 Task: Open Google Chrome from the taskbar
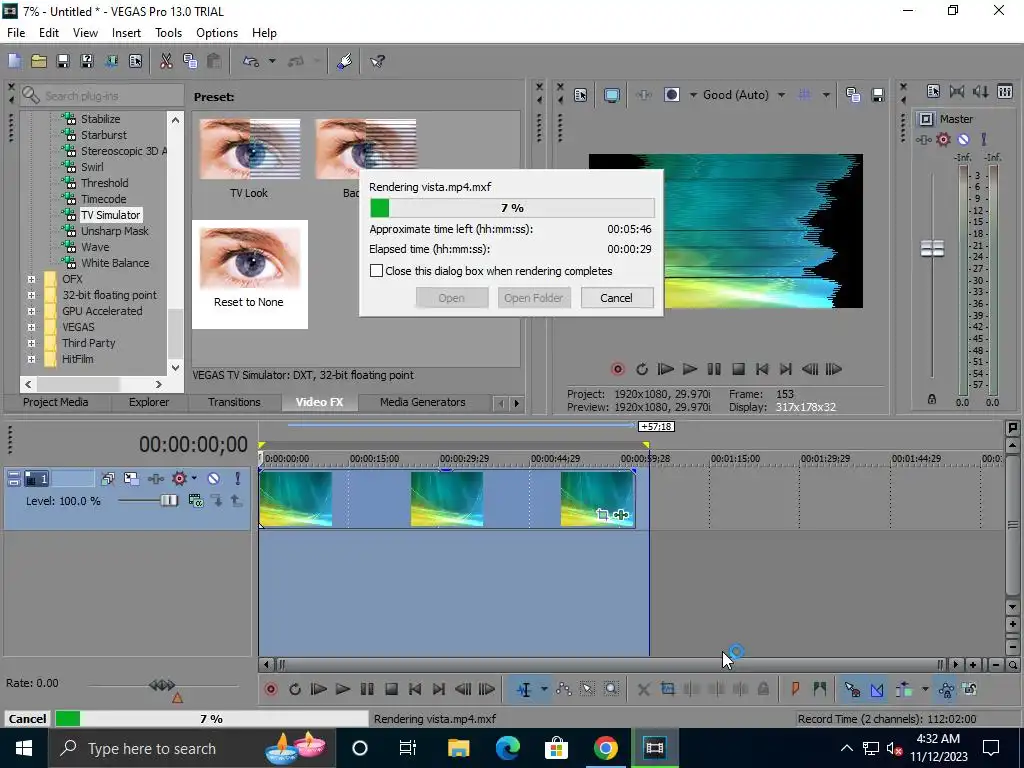click(605, 748)
